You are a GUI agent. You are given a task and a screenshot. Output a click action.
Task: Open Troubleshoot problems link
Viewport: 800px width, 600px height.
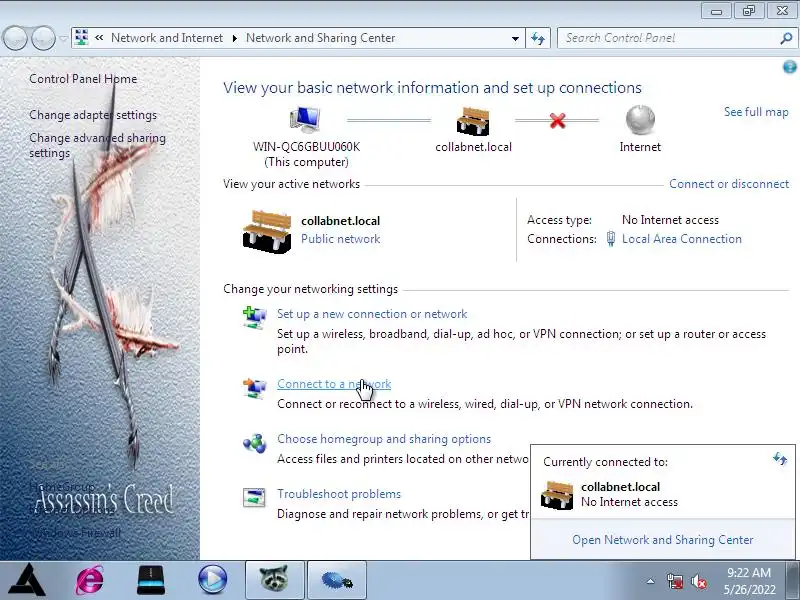pyautogui.click(x=339, y=494)
